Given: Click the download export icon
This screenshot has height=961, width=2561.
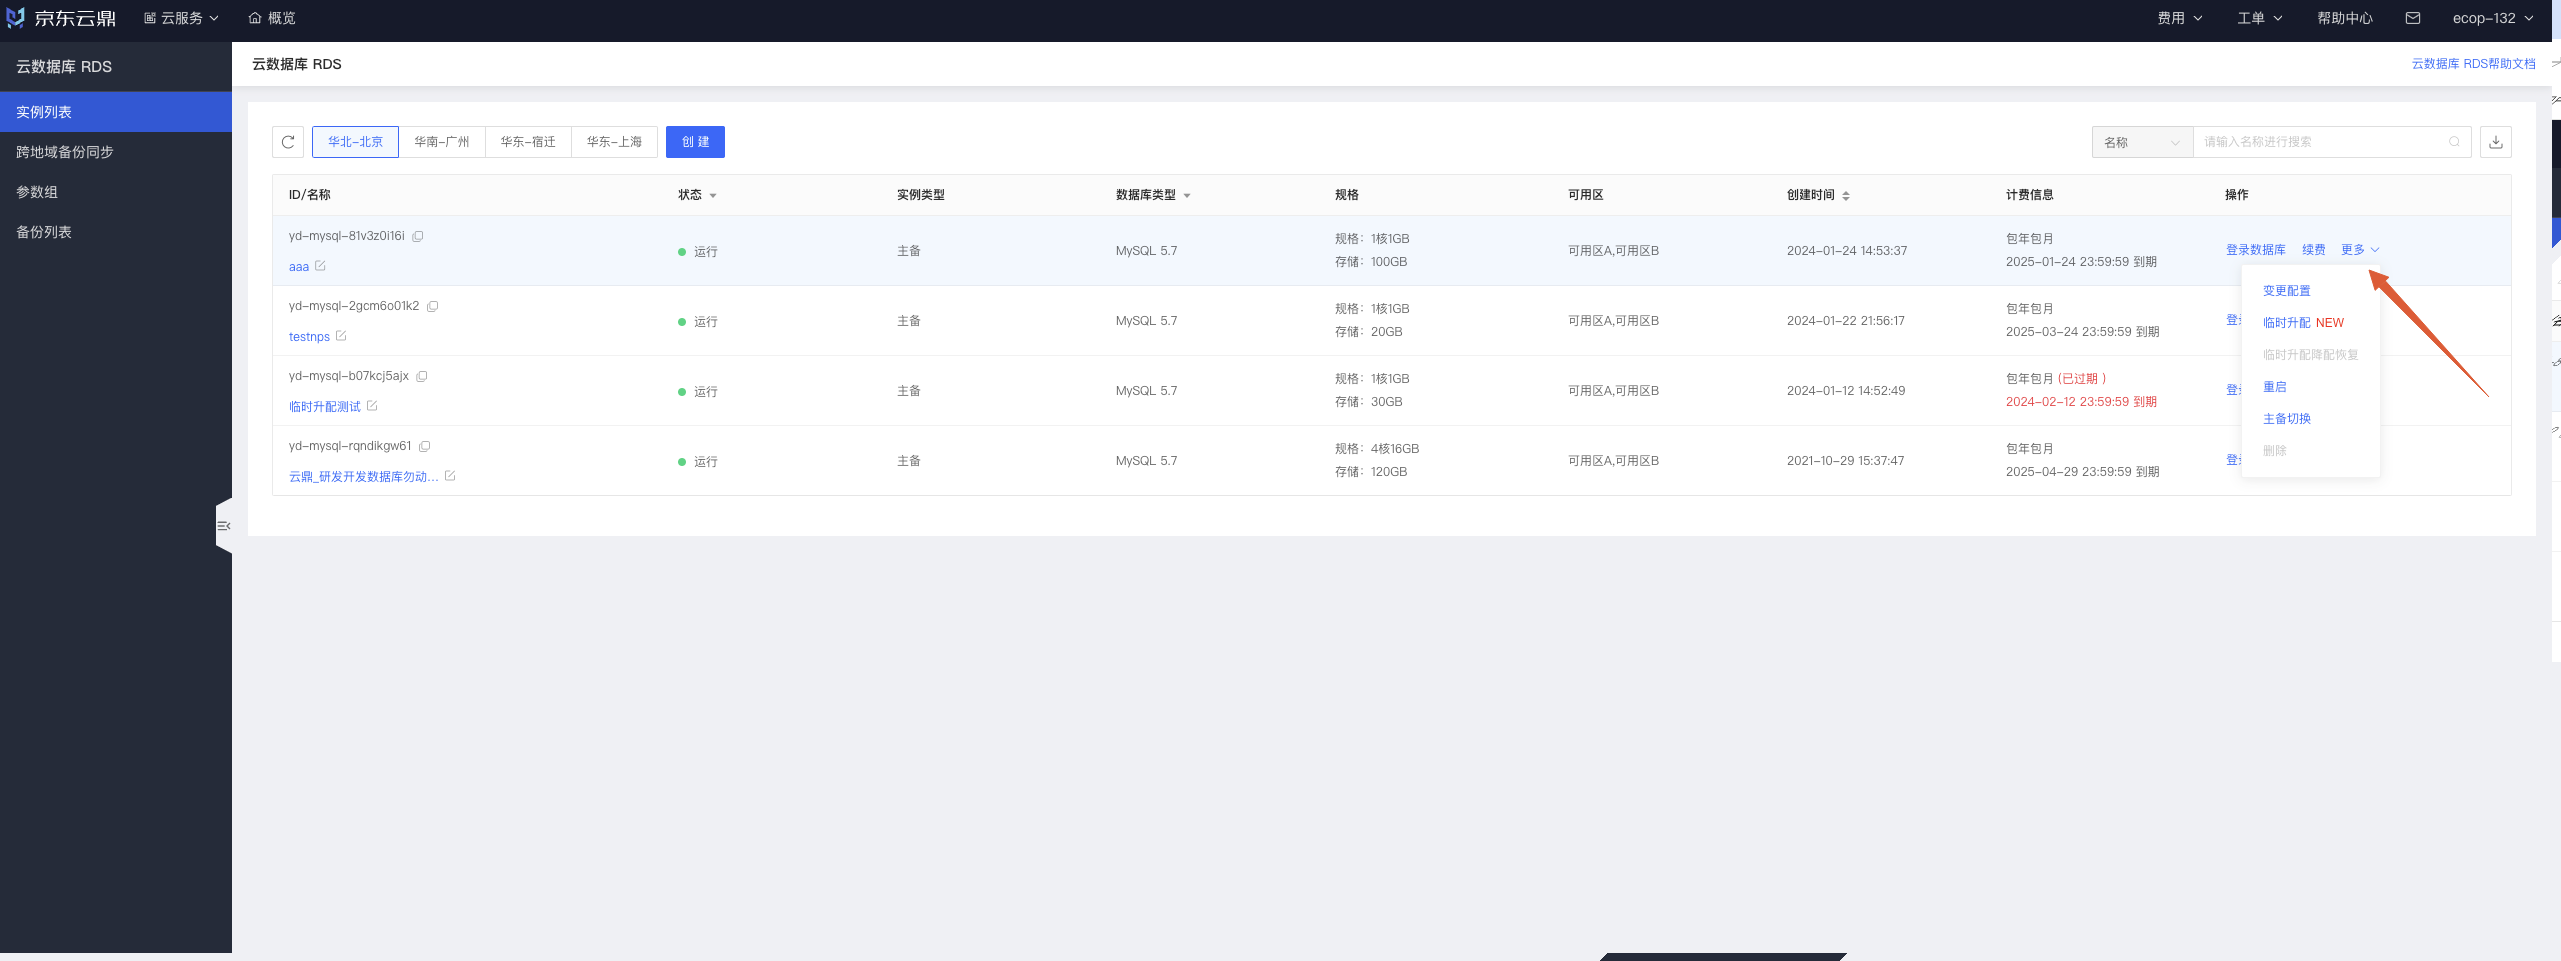Looking at the screenshot, I should coord(2495,142).
